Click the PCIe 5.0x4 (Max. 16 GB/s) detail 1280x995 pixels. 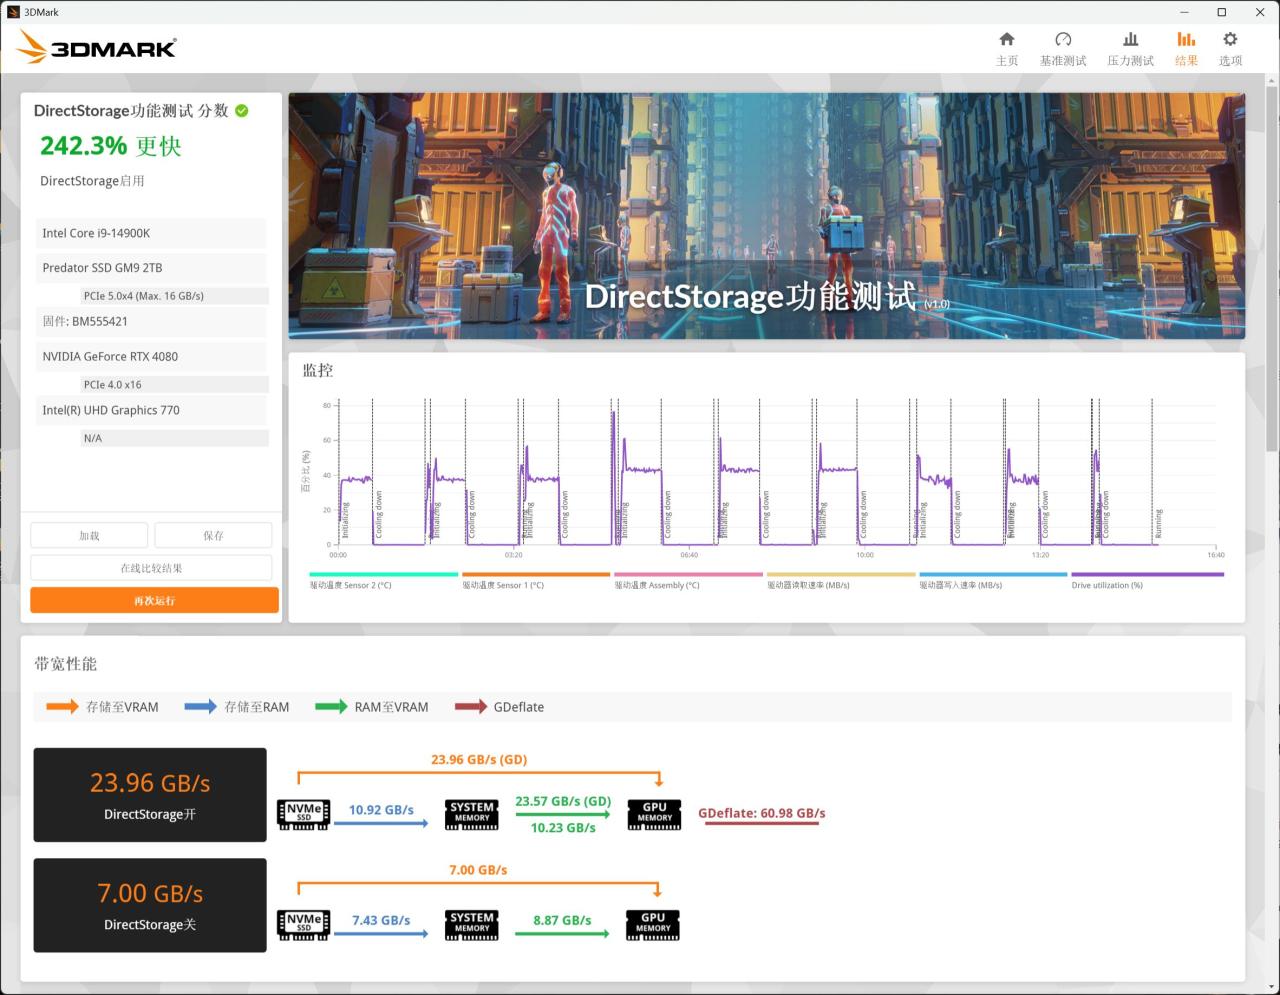[x=175, y=296]
